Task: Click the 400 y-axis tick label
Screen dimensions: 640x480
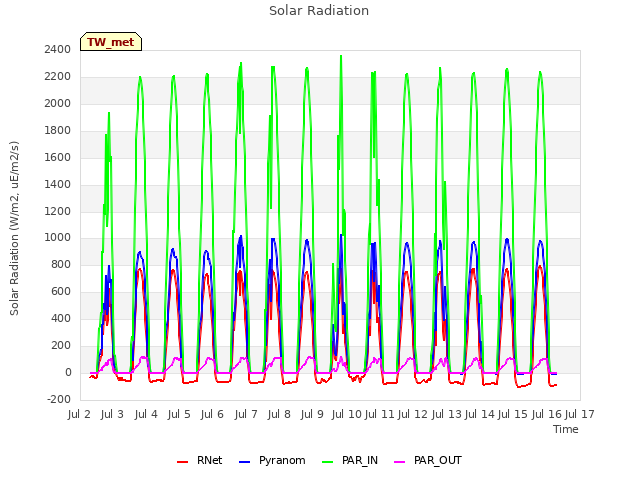Action: point(61,318)
